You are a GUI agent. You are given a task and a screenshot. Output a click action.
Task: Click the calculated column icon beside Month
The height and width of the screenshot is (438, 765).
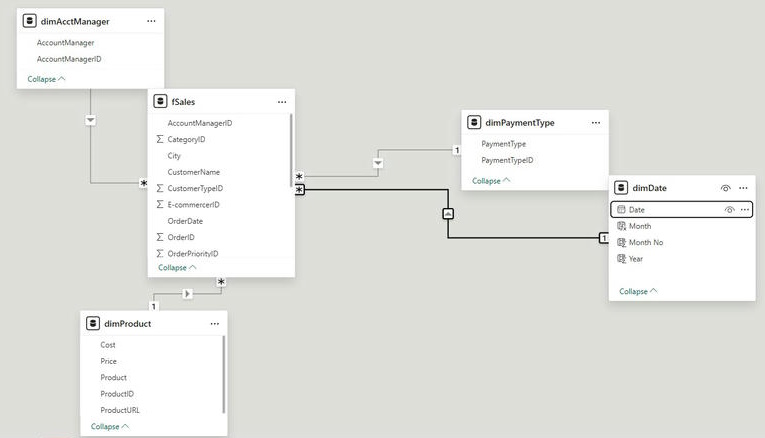click(x=621, y=226)
